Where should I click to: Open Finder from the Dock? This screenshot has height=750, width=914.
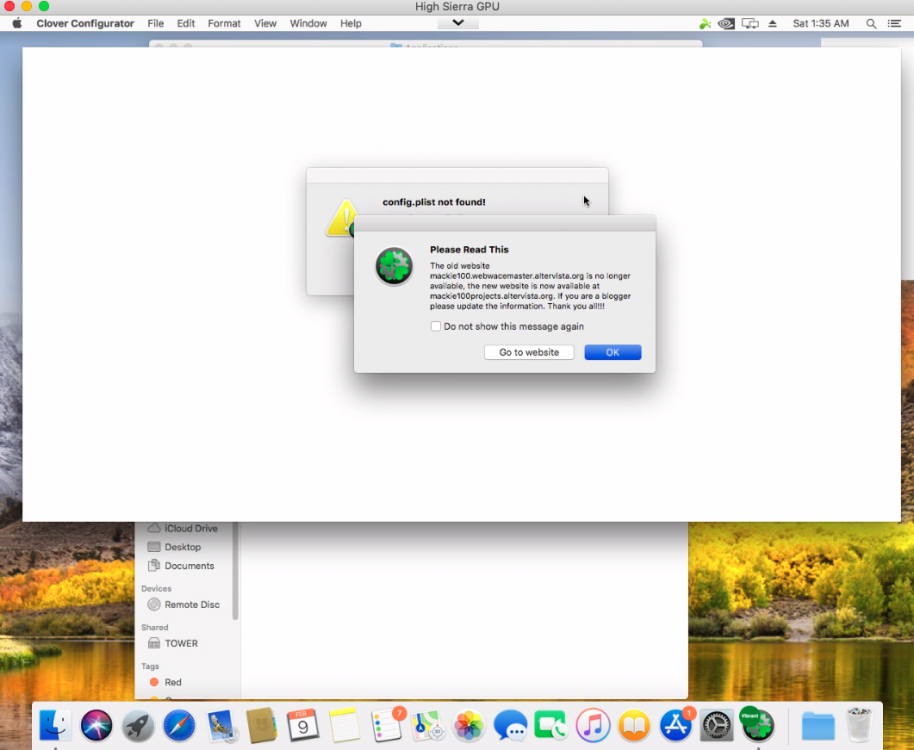[x=55, y=726]
